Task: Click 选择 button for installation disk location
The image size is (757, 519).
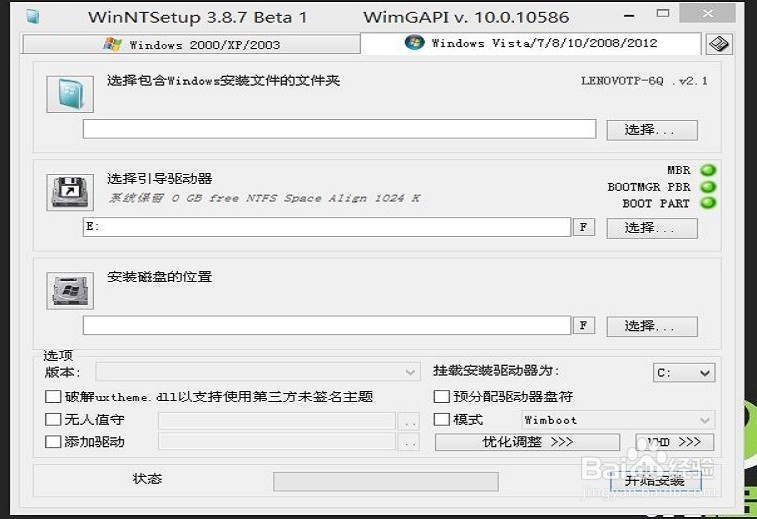Action: 652,326
